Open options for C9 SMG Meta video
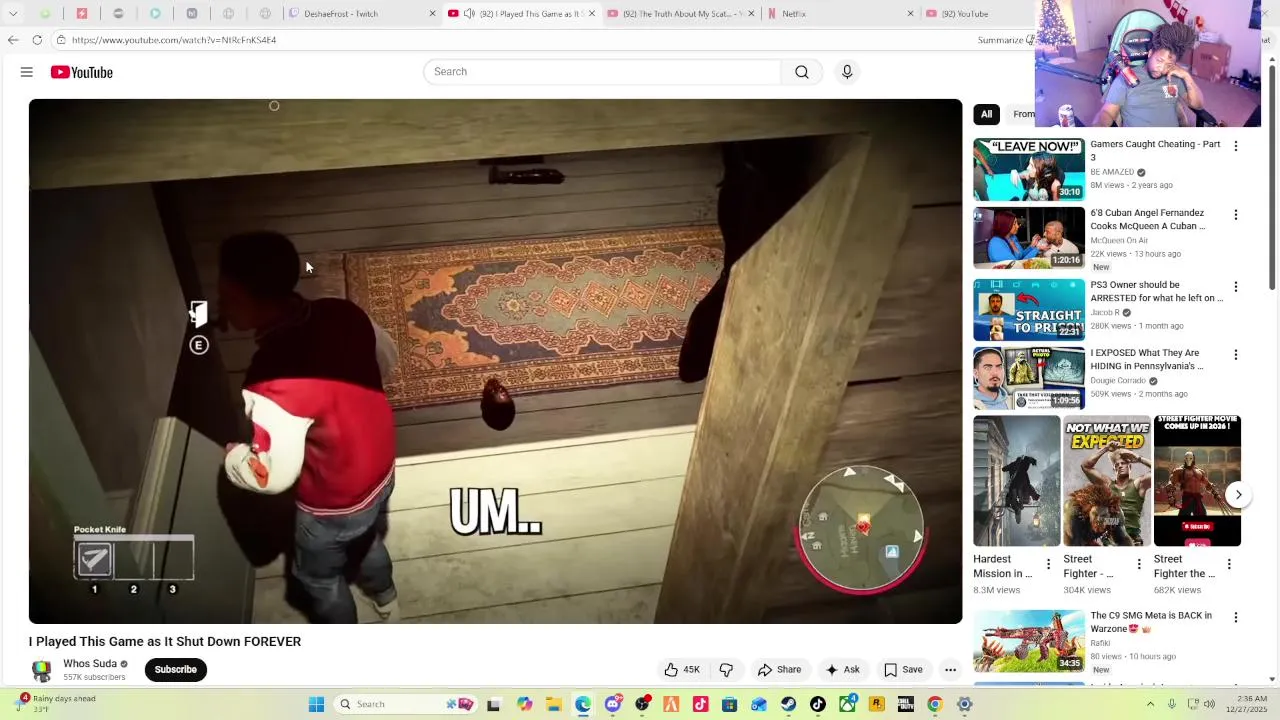This screenshot has width=1280, height=720. [x=1236, y=618]
